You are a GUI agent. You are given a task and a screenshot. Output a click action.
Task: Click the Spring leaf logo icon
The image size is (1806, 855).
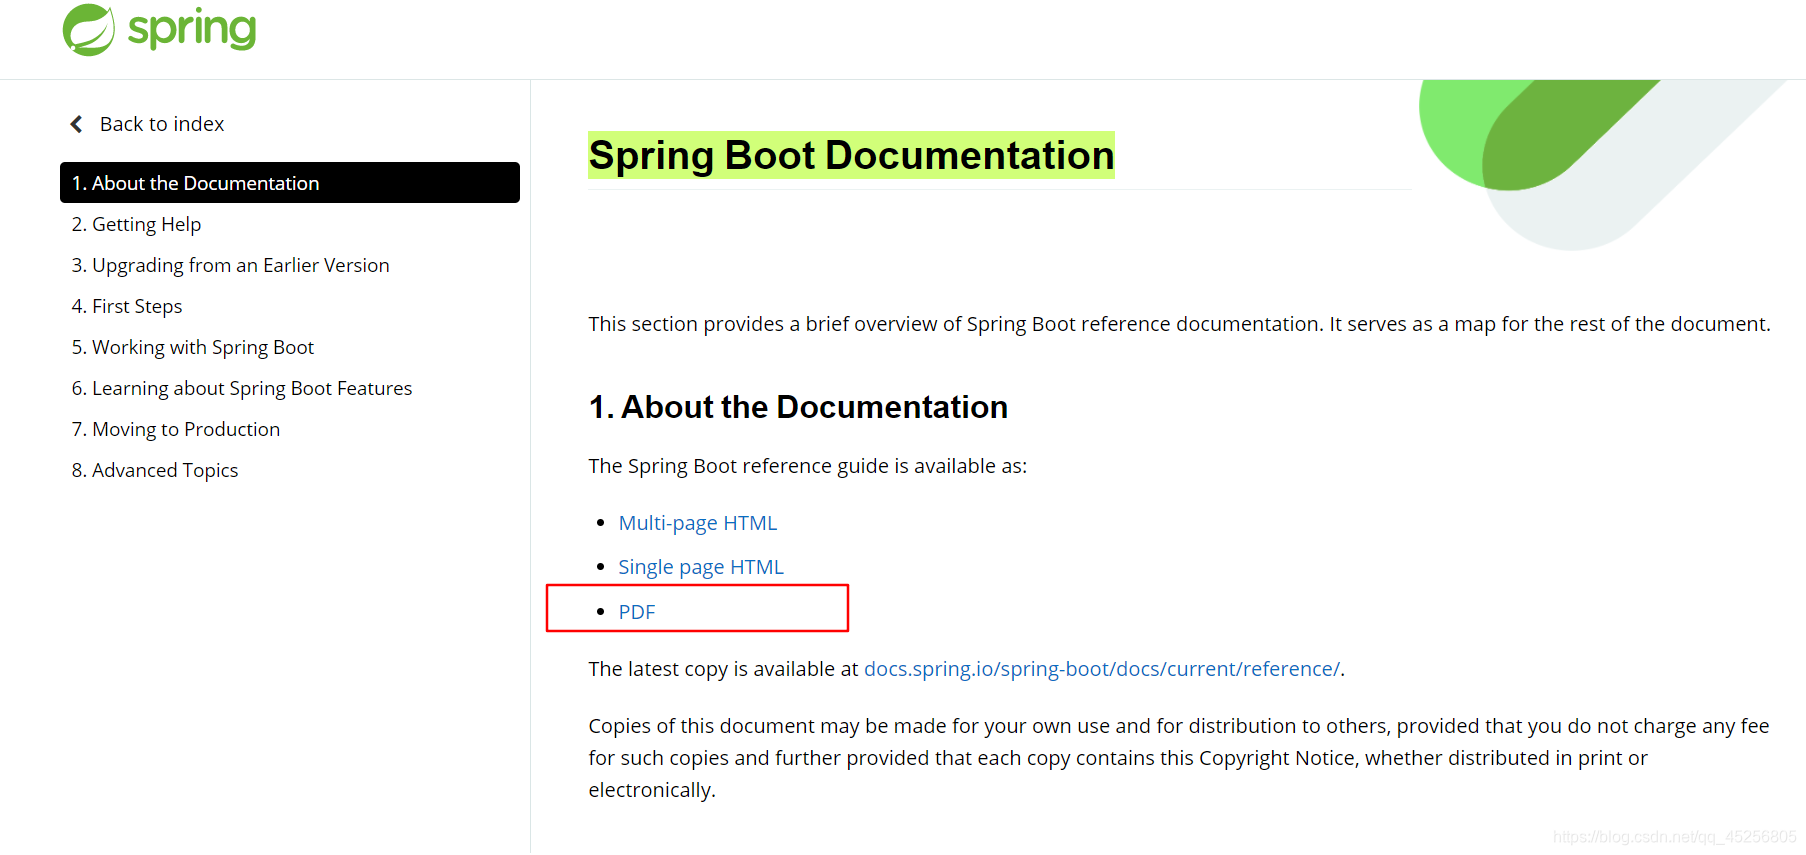pyautogui.click(x=89, y=30)
